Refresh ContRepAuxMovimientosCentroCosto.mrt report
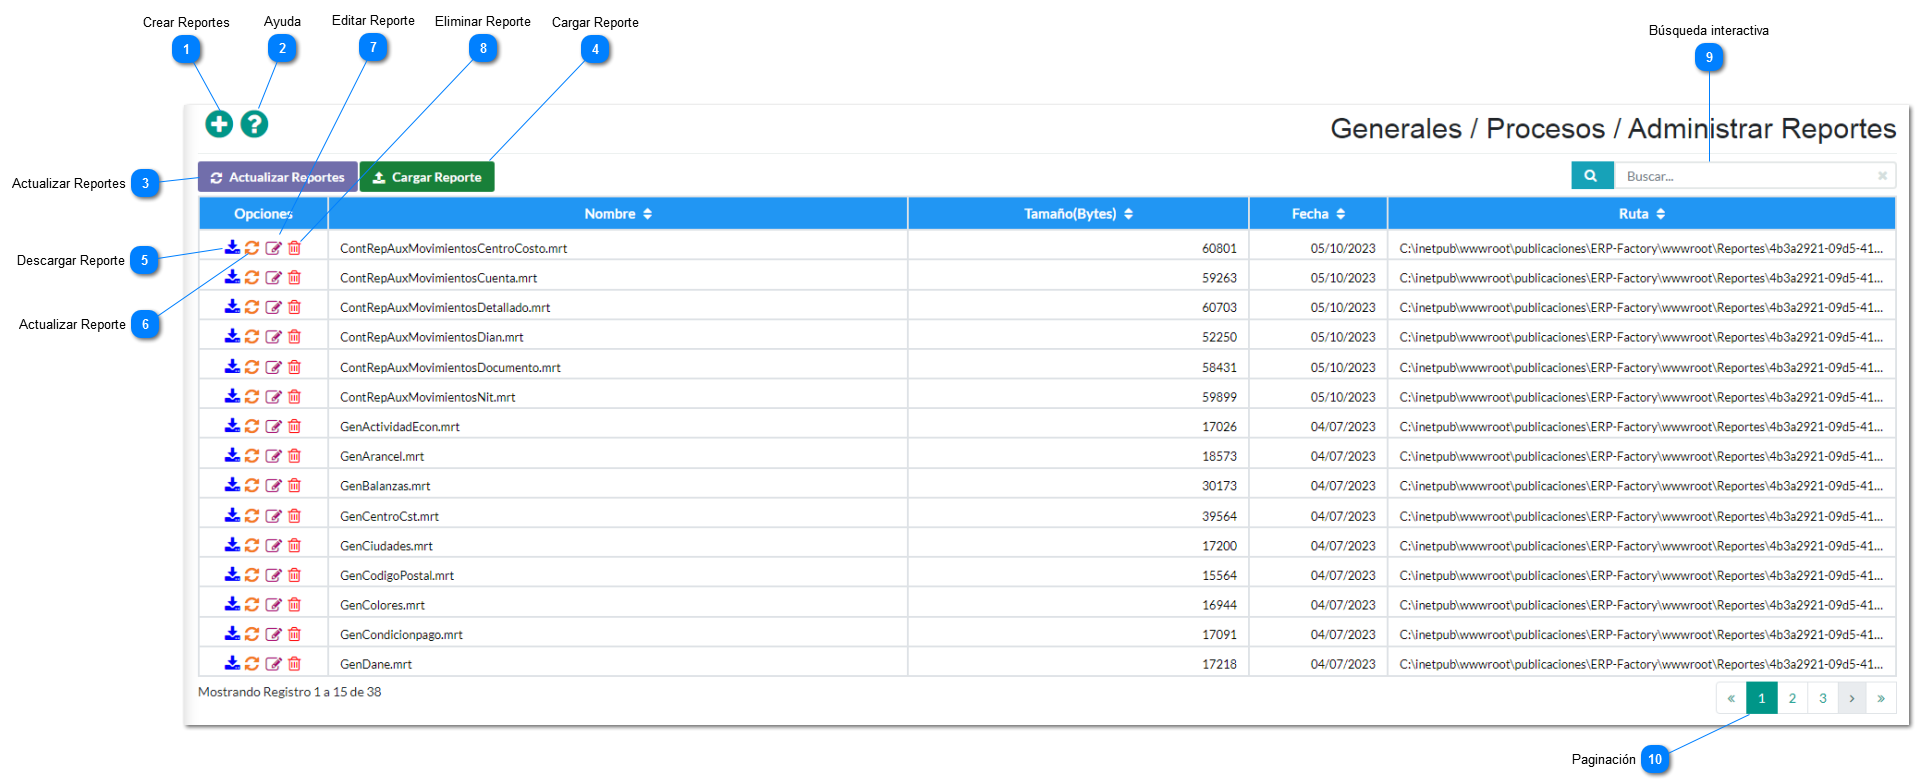Screen dimensions: 1918x784 click(x=252, y=248)
